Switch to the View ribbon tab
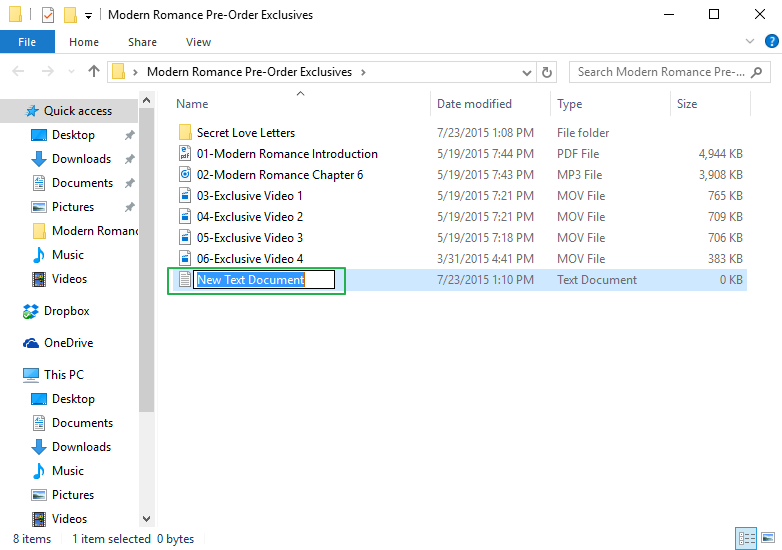Viewport: 782px width, 550px height. coord(198,42)
